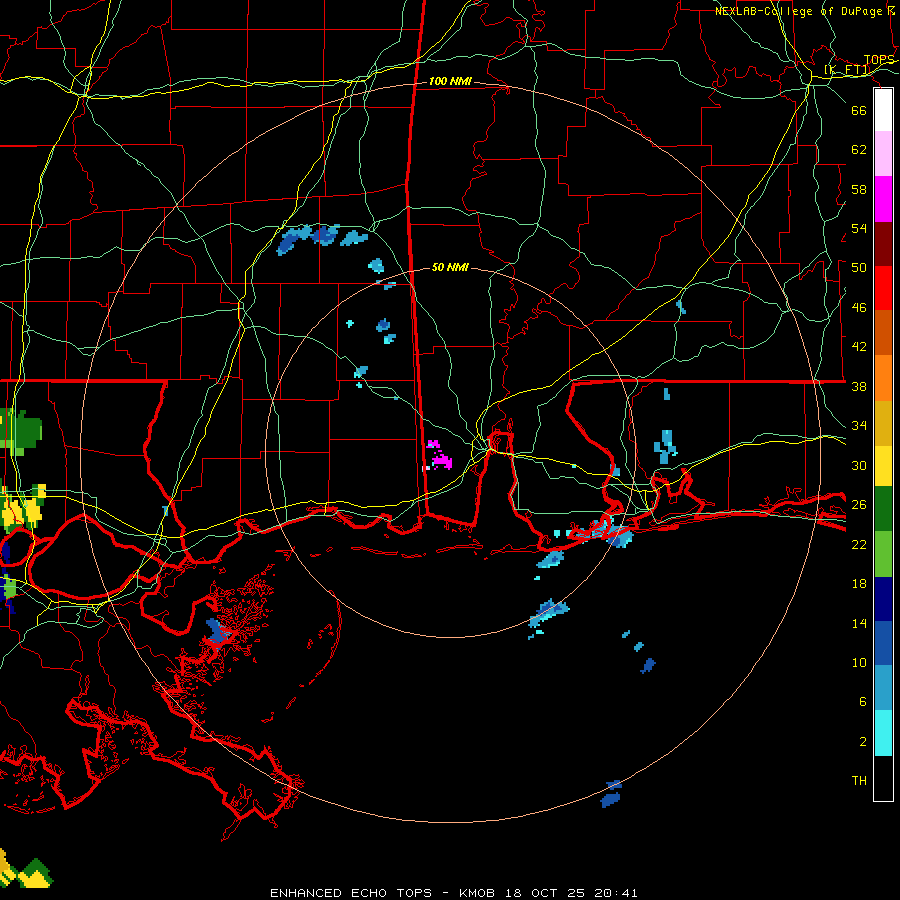Click the TH threshold legend label

pyautogui.click(x=859, y=781)
